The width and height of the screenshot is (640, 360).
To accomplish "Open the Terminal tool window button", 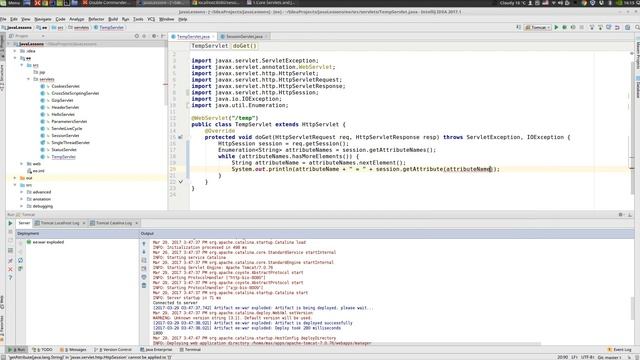I will coord(190,350).
